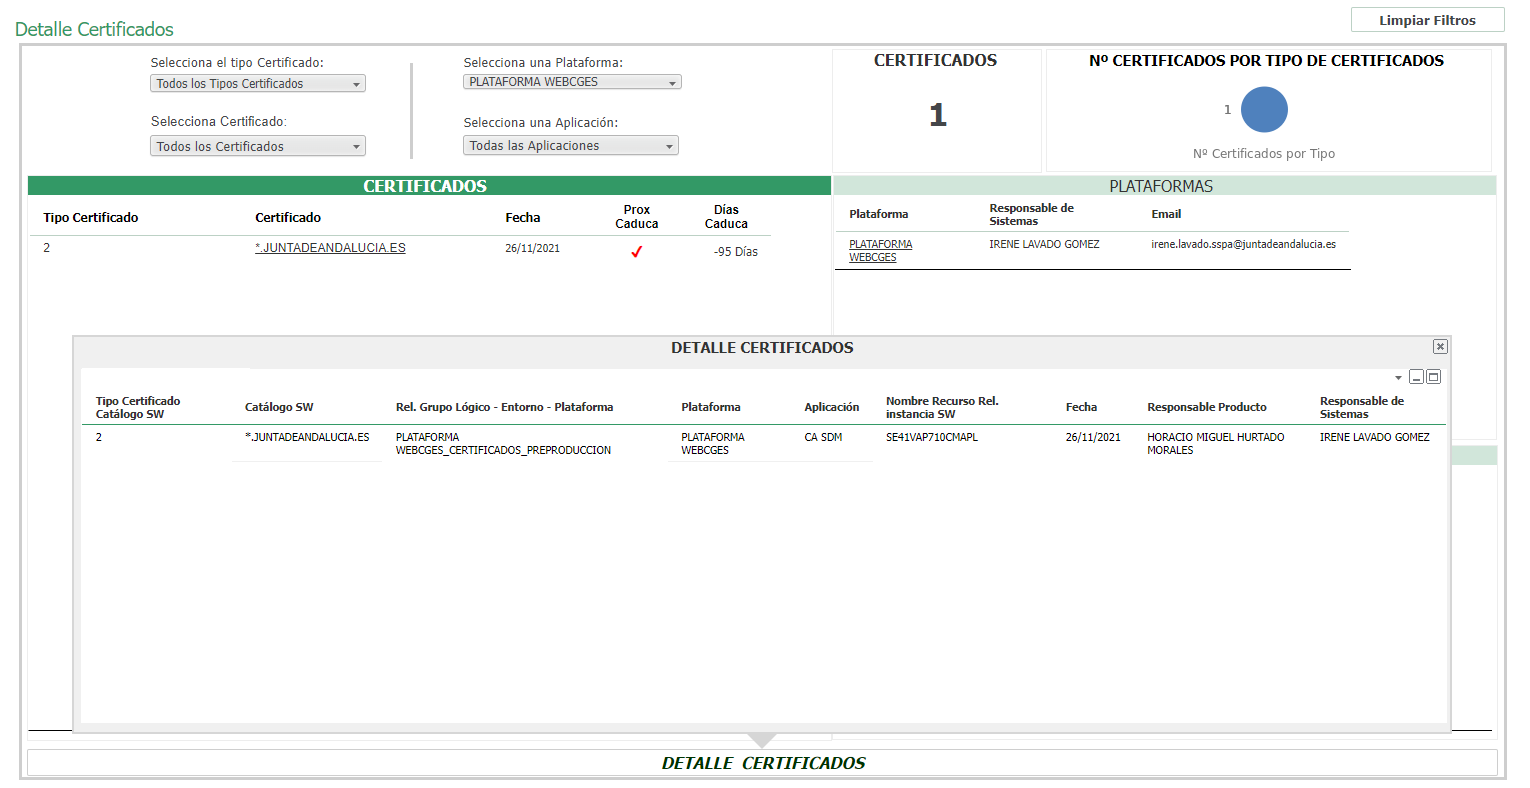This screenshot has height=788, width=1530.
Task: Open the 'Todos los Tipos Certificados' dropdown
Action: pos(258,84)
